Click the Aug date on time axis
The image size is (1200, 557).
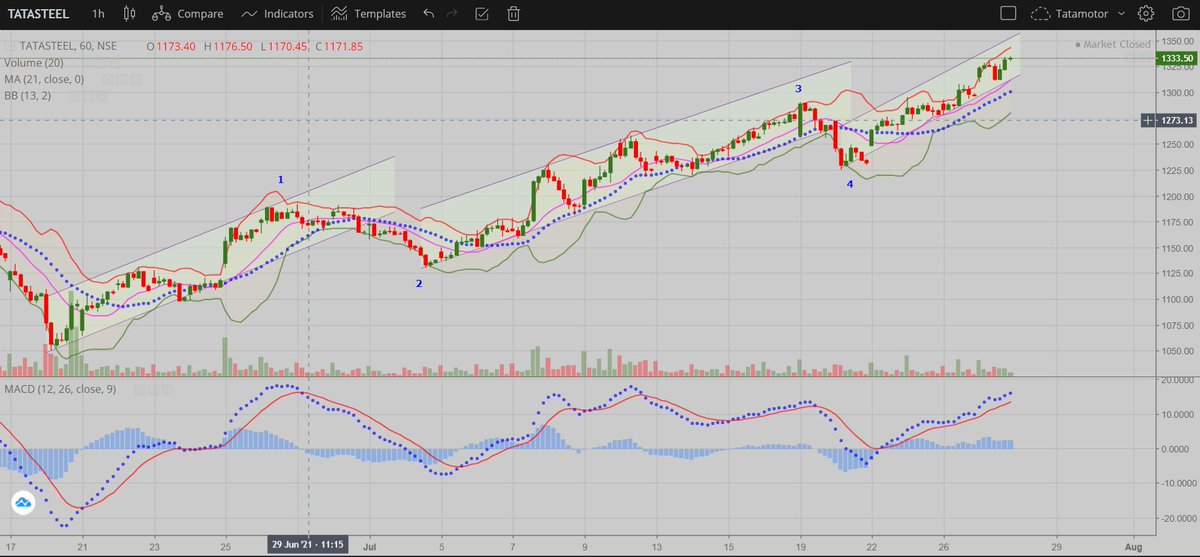point(1132,546)
